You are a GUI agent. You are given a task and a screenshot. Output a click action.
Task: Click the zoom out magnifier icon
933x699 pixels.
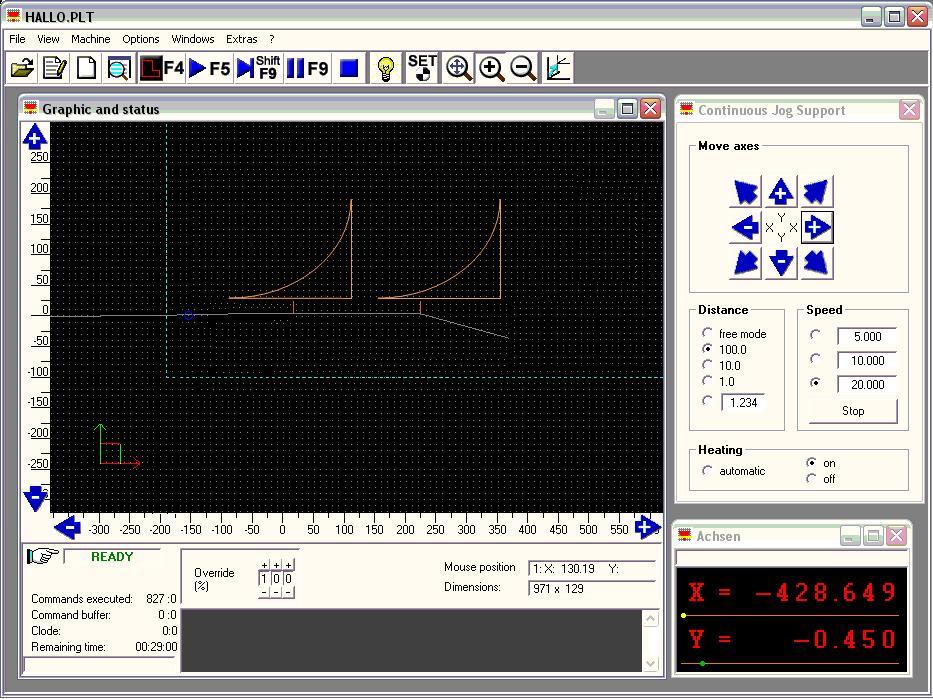tap(523, 68)
